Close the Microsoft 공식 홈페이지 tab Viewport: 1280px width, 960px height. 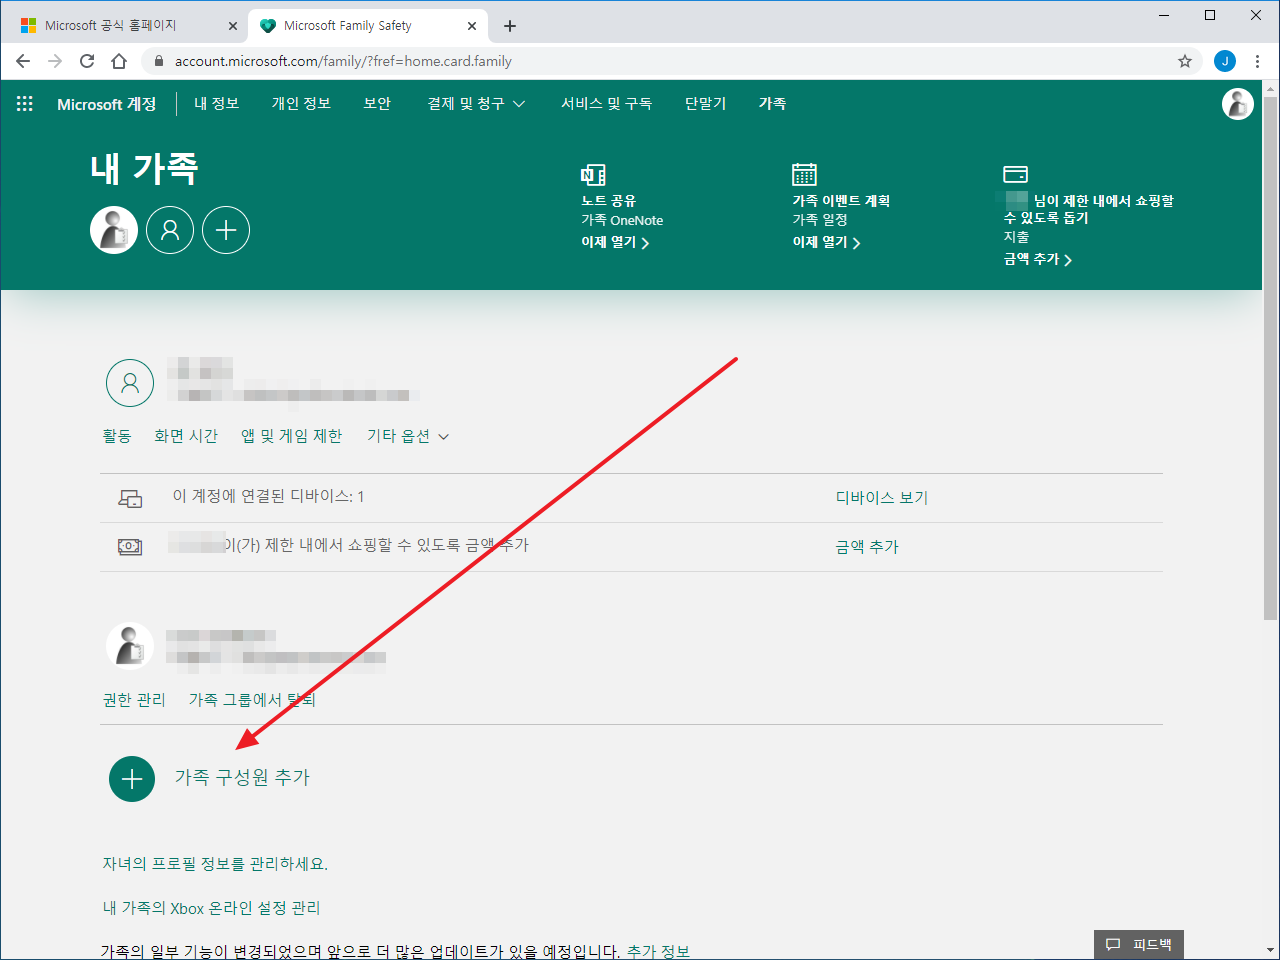point(233,26)
